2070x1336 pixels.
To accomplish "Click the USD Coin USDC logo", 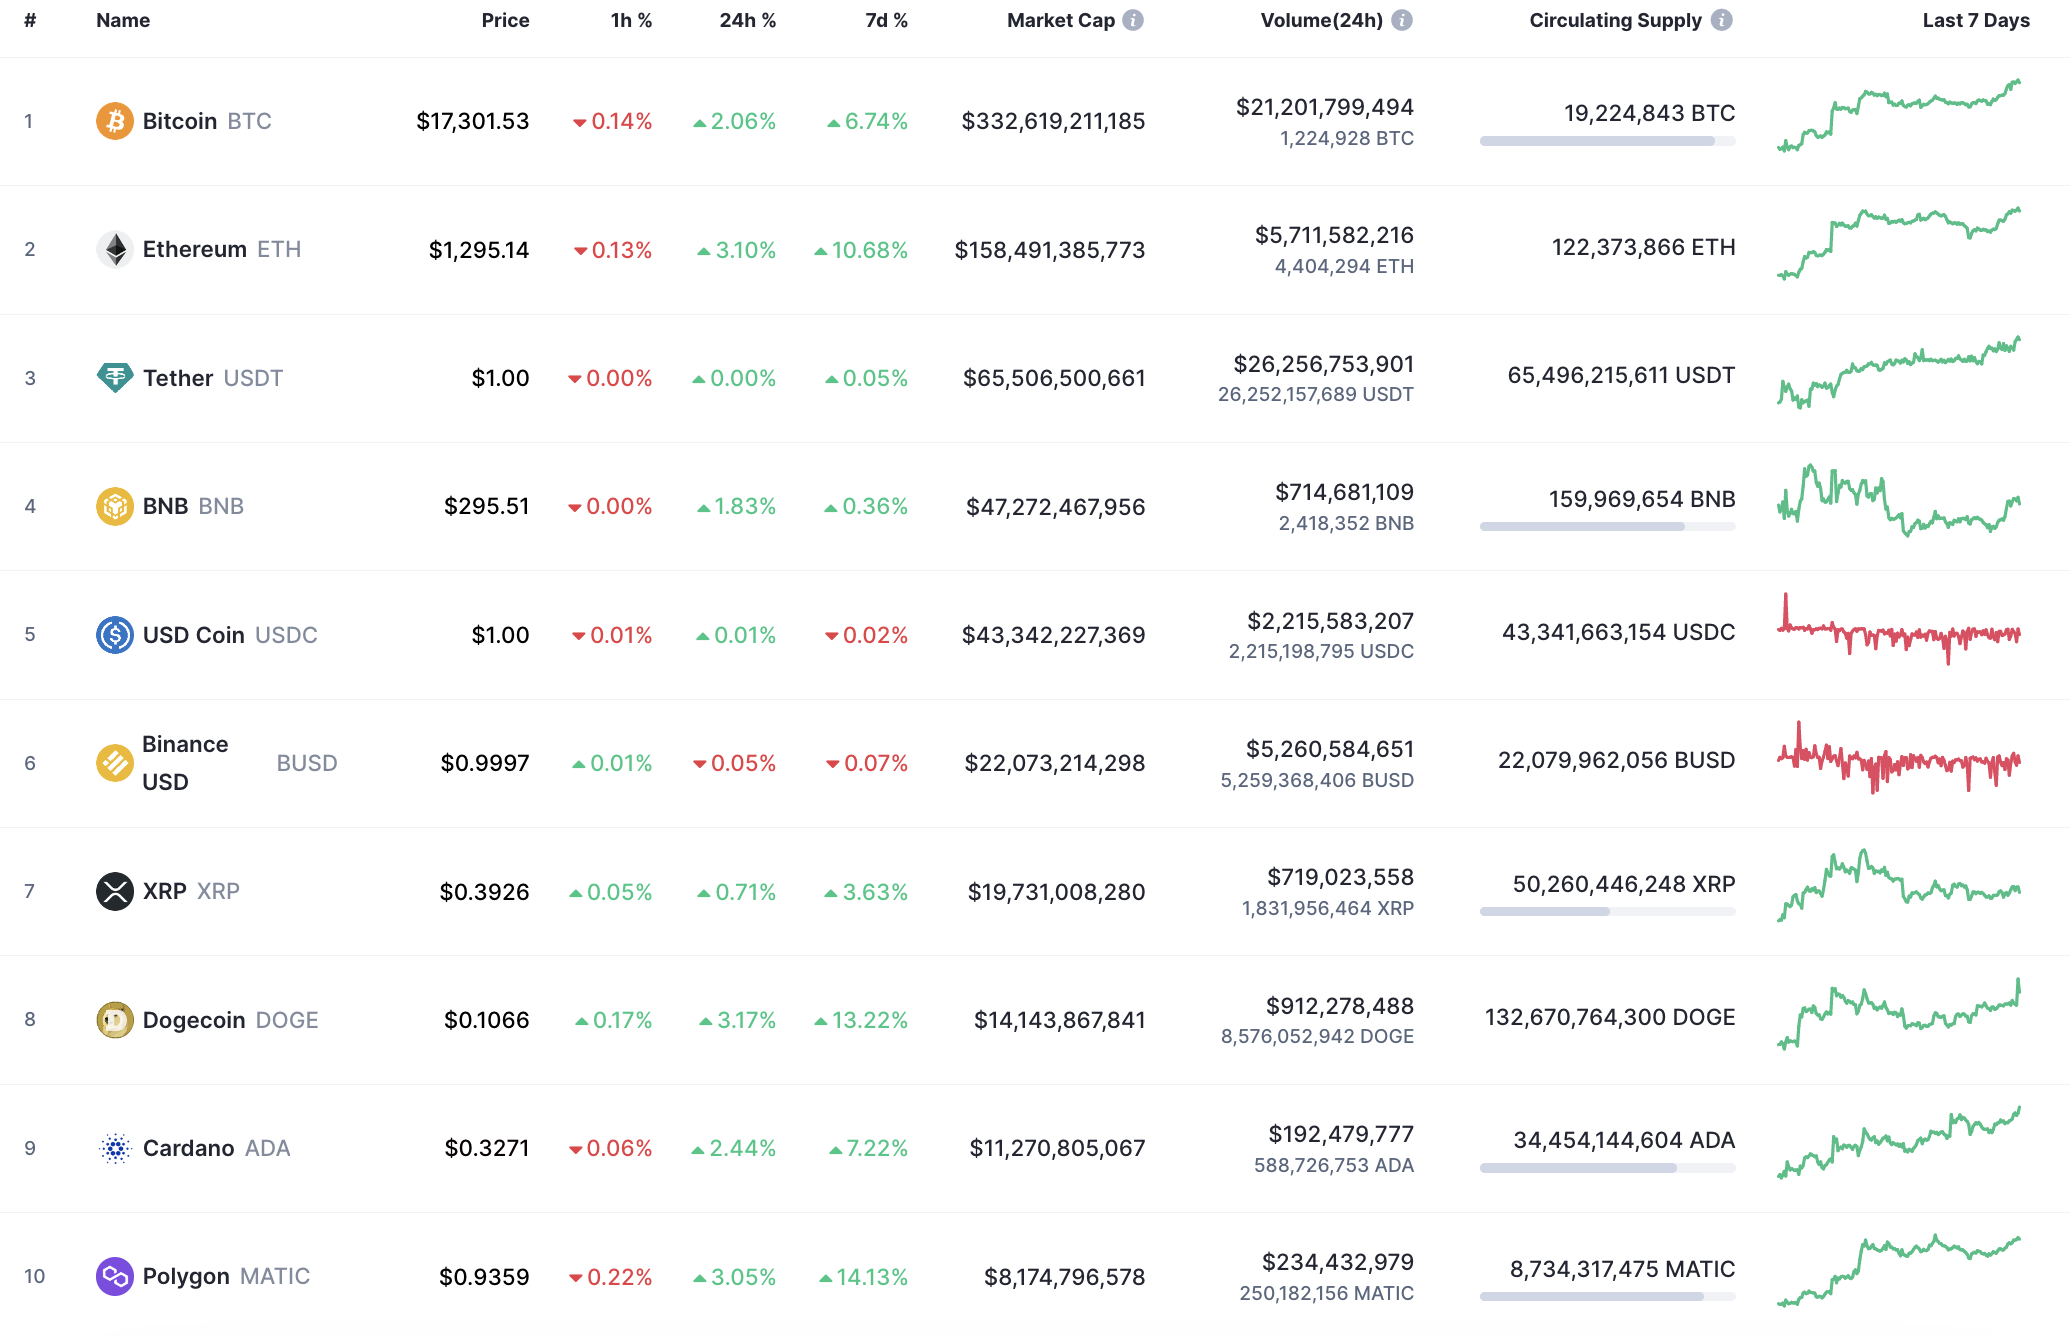I will [x=116, y=634].
